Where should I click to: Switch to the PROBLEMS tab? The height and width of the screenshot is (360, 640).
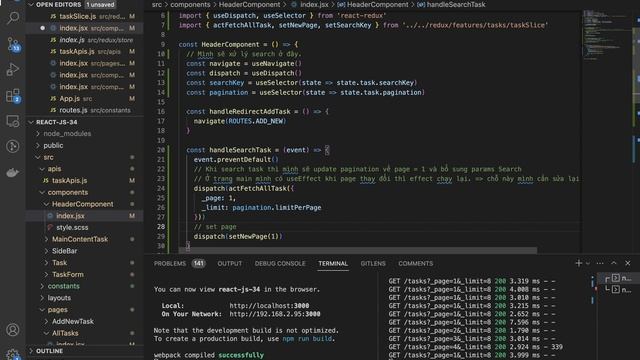point(170,263)
